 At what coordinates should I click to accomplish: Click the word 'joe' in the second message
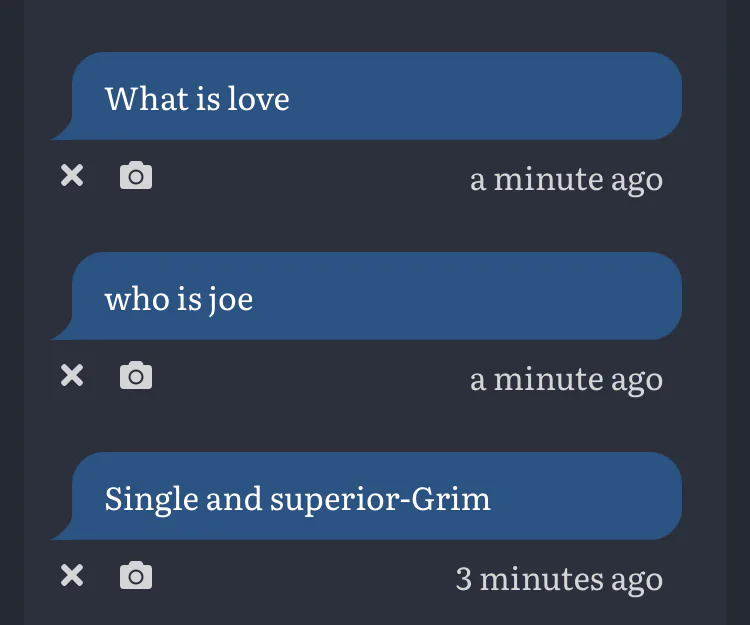[x=231, y=300]
